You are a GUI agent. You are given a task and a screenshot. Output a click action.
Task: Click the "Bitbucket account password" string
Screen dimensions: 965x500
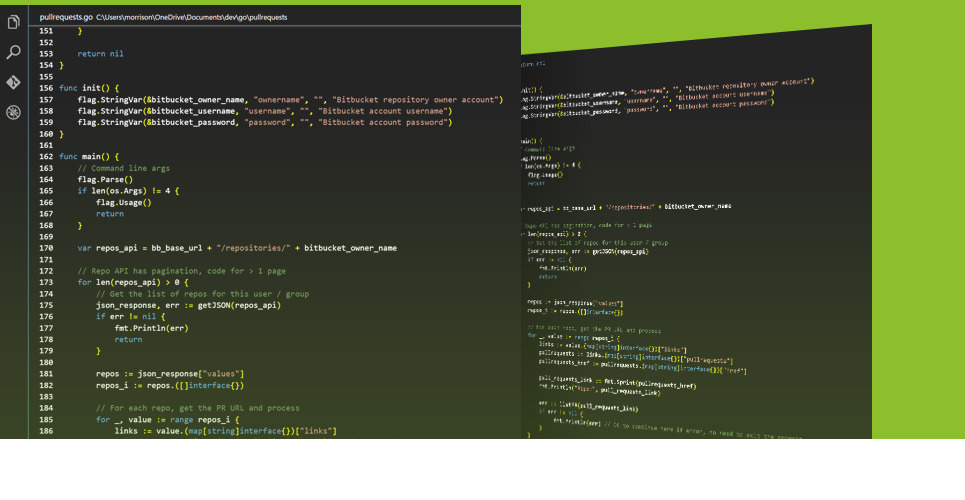click(385, 123)
